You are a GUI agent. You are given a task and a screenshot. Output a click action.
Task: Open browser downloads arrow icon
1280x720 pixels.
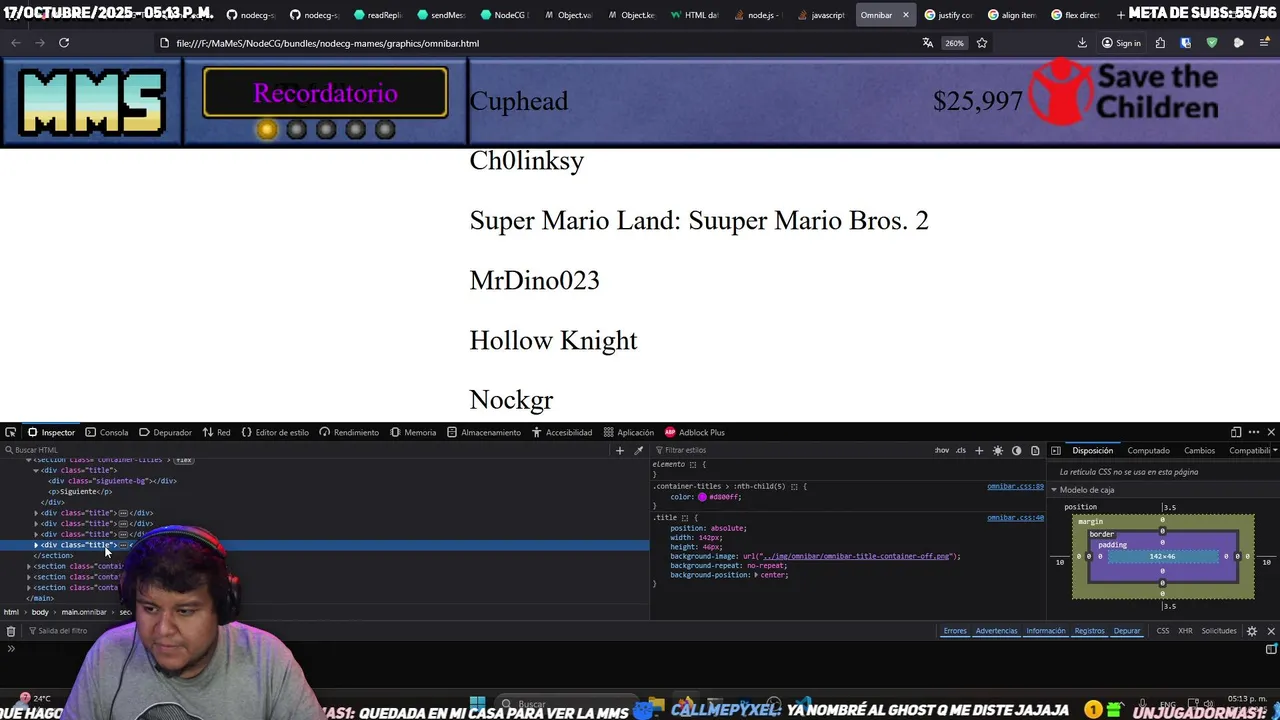pos(1082,43)
